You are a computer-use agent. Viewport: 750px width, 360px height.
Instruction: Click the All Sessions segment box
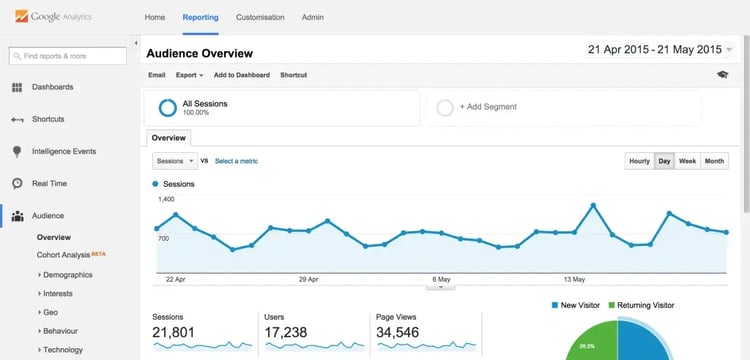[x=282, y=108]
